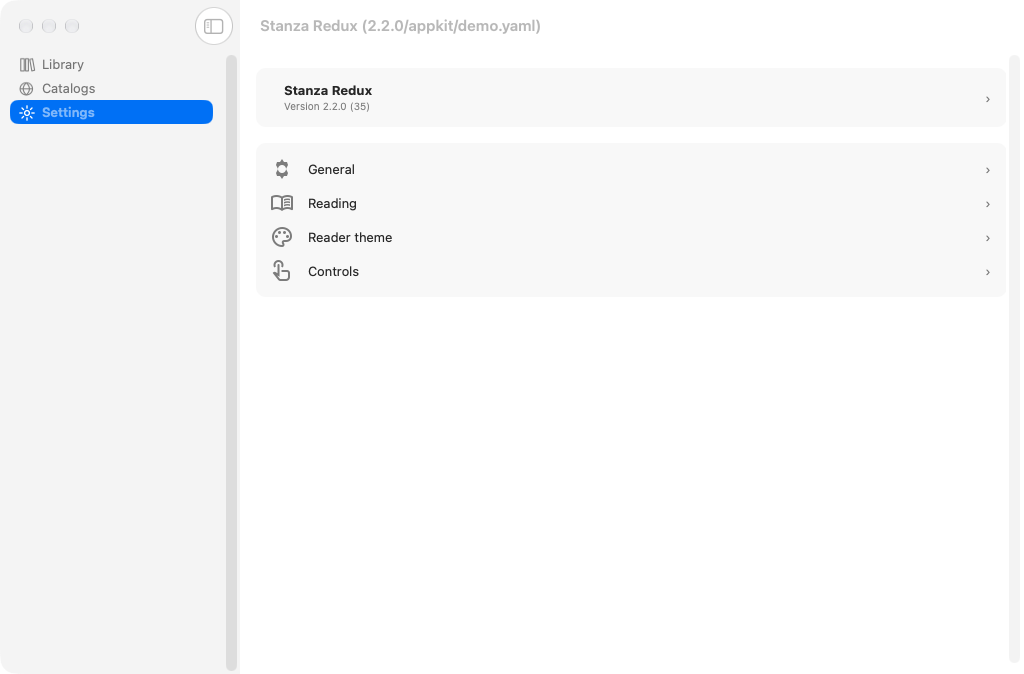
Task: Expand the Stanza Redux row chevron
Action: [x=987, y=99]
